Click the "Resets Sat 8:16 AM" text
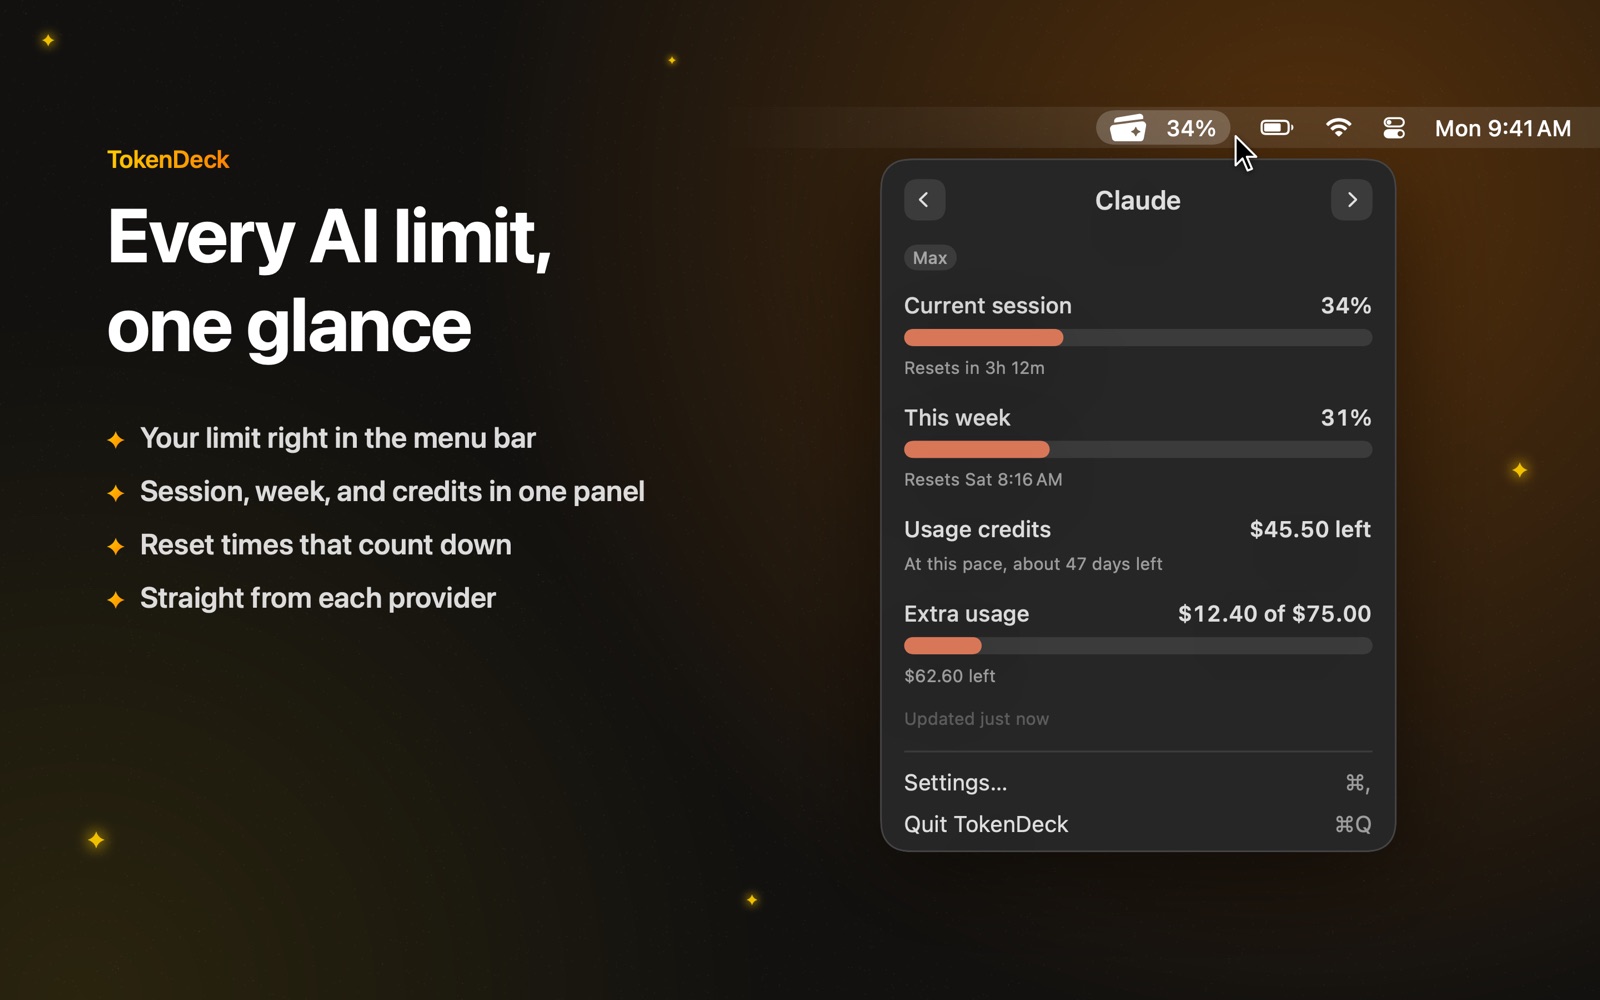 pos(983,480)
